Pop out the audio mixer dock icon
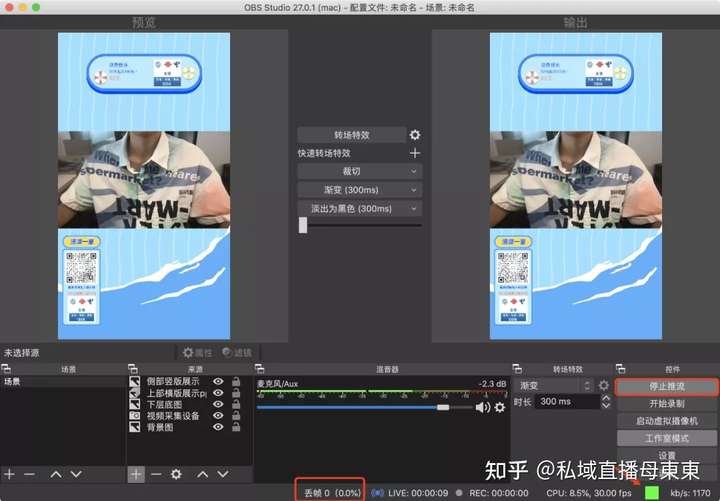This screenshot has height=501, width=720. click(259, 369)
